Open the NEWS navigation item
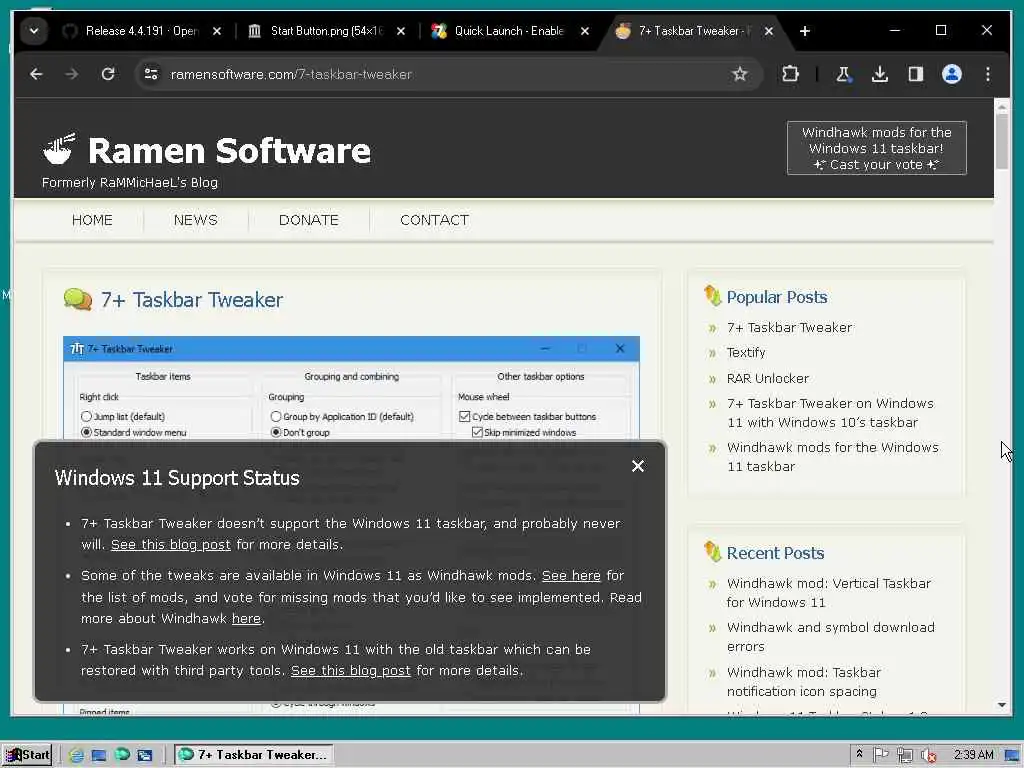Image resolution: width=1024 pixels, height=768 pixels. [195, 220]
